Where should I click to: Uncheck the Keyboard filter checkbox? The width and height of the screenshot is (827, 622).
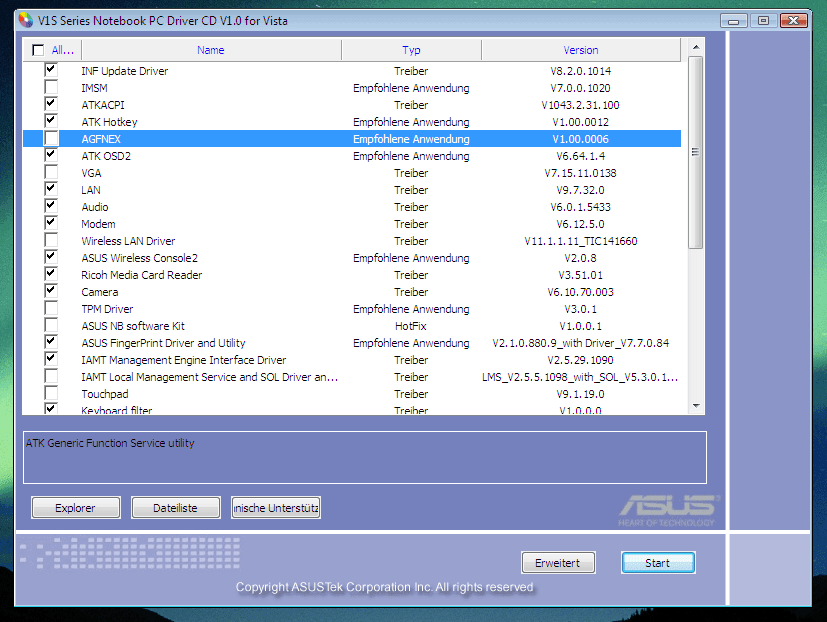(x=51, y=408)
